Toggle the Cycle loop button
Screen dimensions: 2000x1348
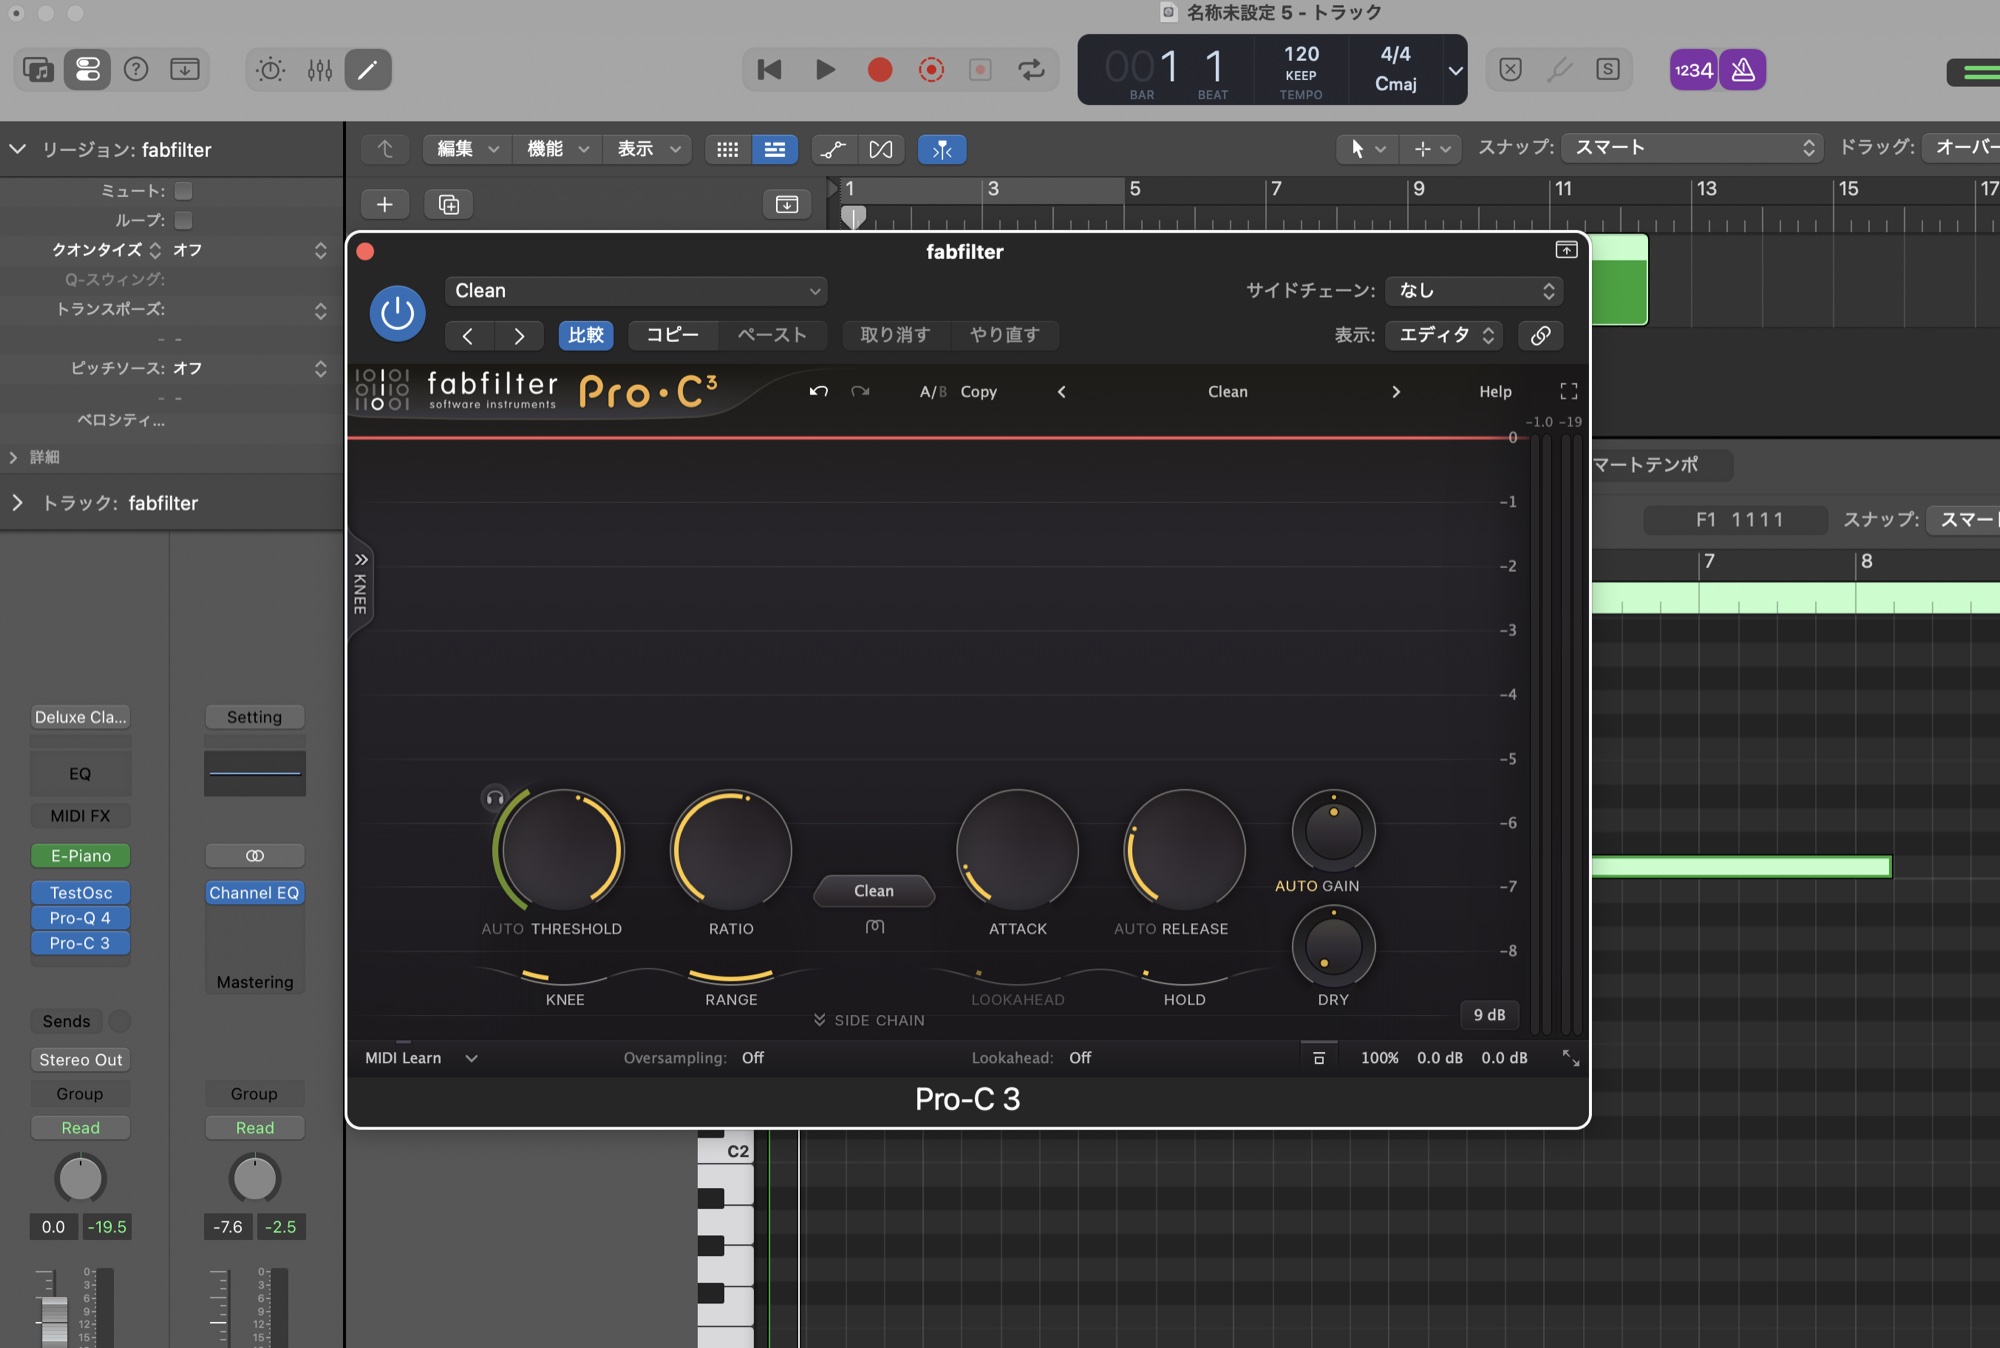pos(1031,70)
